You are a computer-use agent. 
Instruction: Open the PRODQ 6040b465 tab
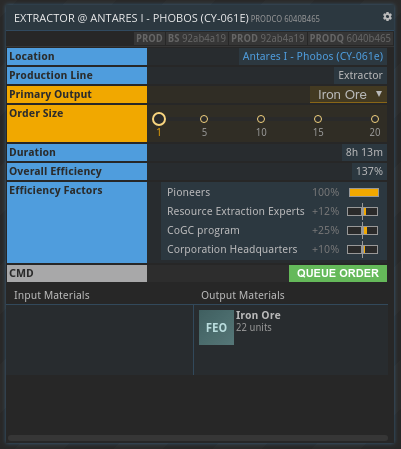[350, 38]
